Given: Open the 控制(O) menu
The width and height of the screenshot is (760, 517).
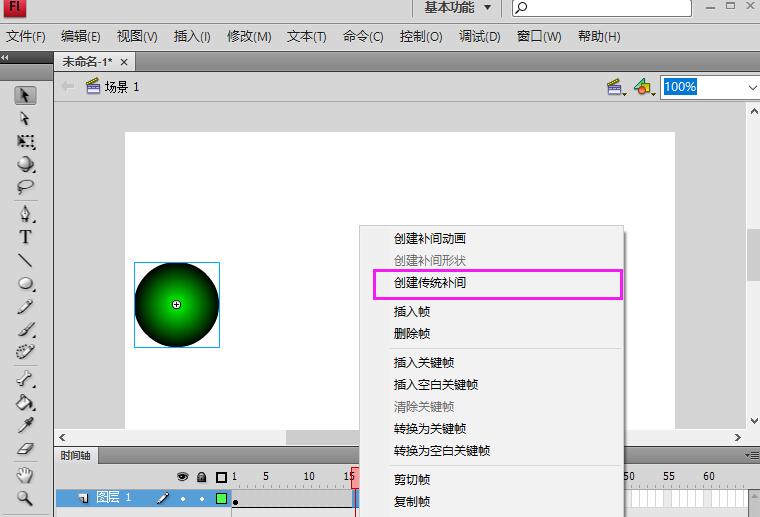Looking at the screenshot, I should pyautogui.click(x=421, y=36).
